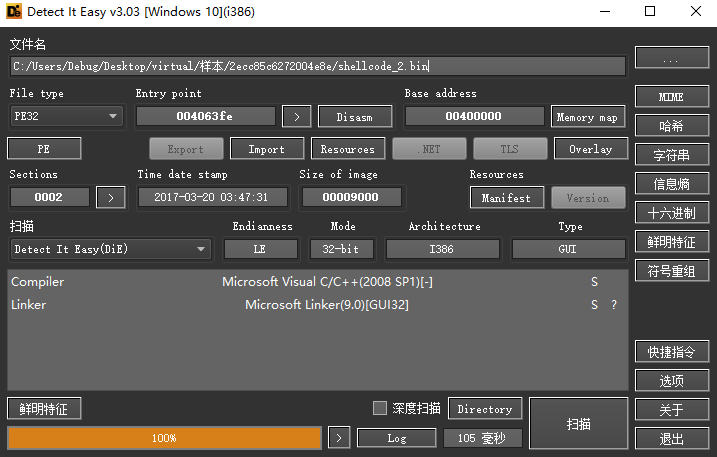
Task: Click the browse file "..." button
Action: (671, 60)
